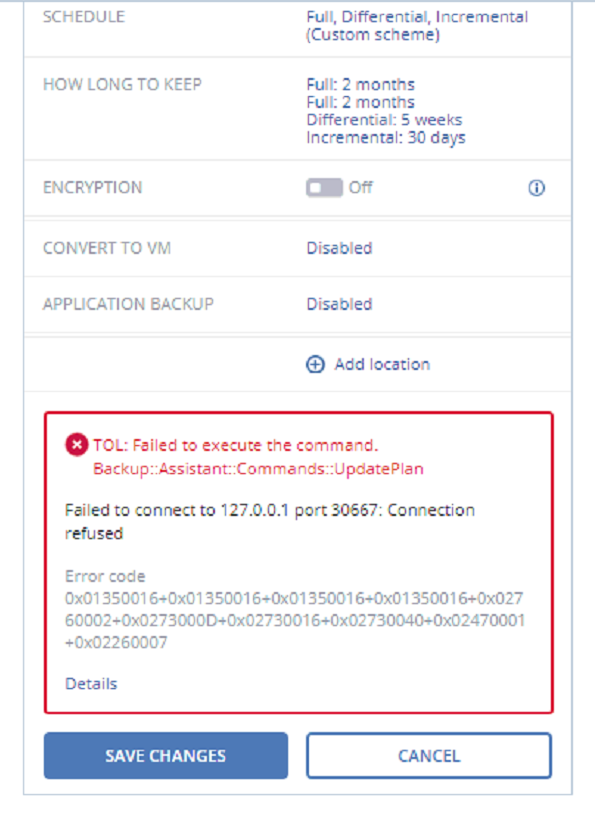Open the Application backup Disabled setting
Image resolution: width=595 pixels, height=822 pixels.
(339, 304)
